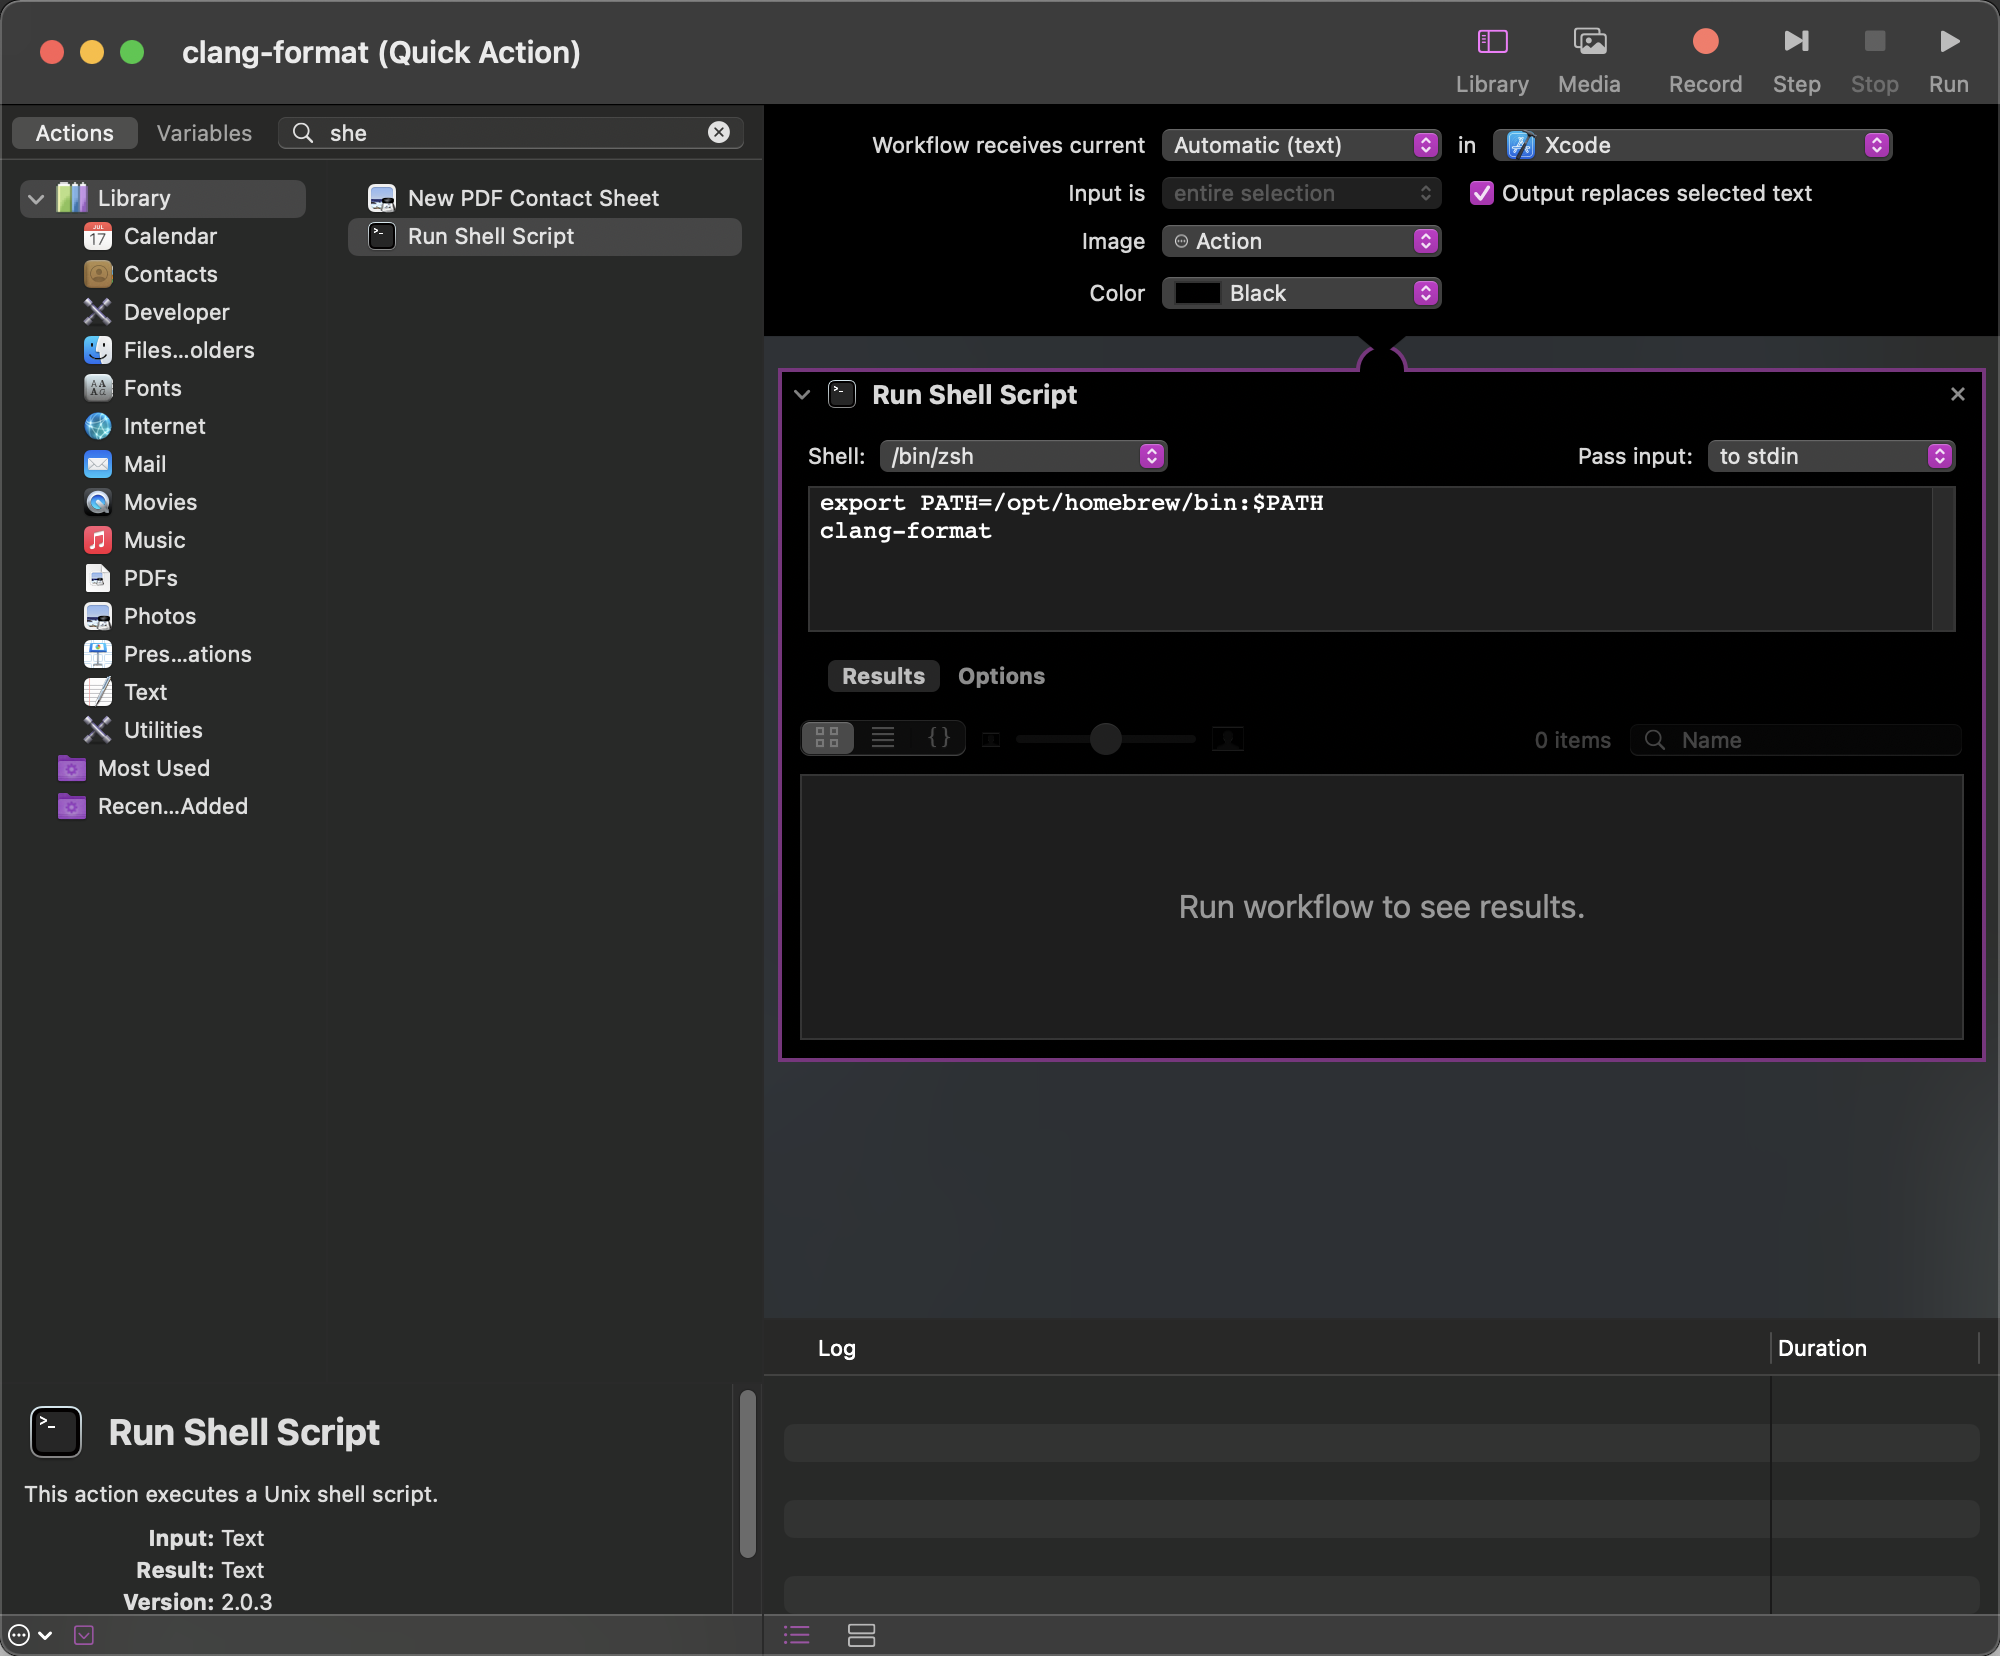Select Run Shell Script in action list
The width and height of the screenshot is (2000, 1656).
(490, 237)
